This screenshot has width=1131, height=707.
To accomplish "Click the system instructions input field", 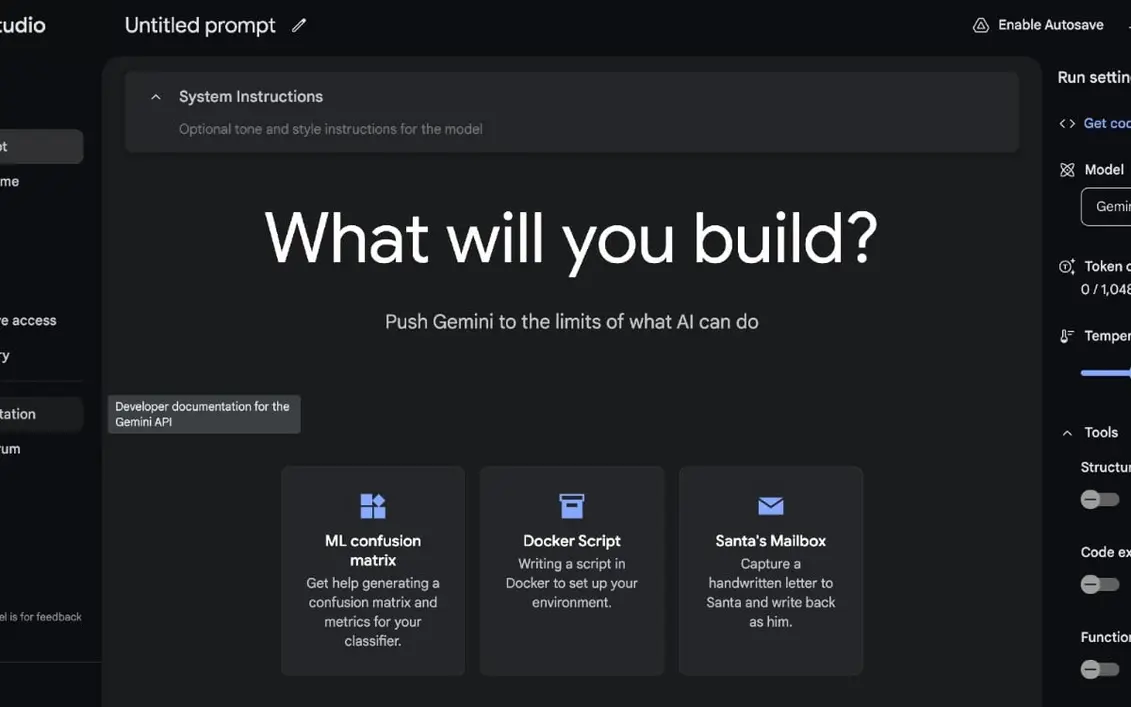I will tap(330, 129).
